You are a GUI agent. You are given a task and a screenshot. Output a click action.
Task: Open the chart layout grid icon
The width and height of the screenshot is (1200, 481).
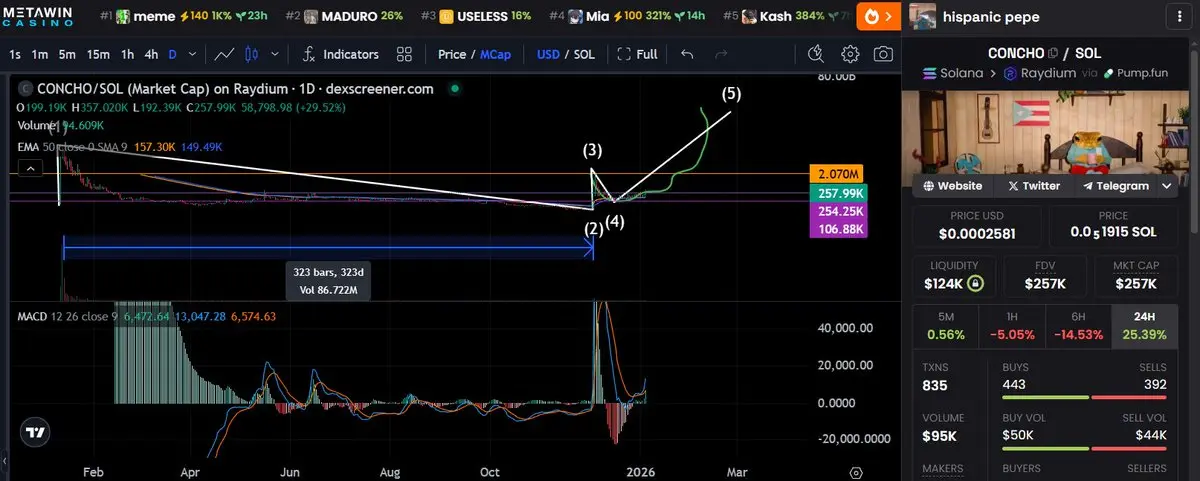(404, 54)
